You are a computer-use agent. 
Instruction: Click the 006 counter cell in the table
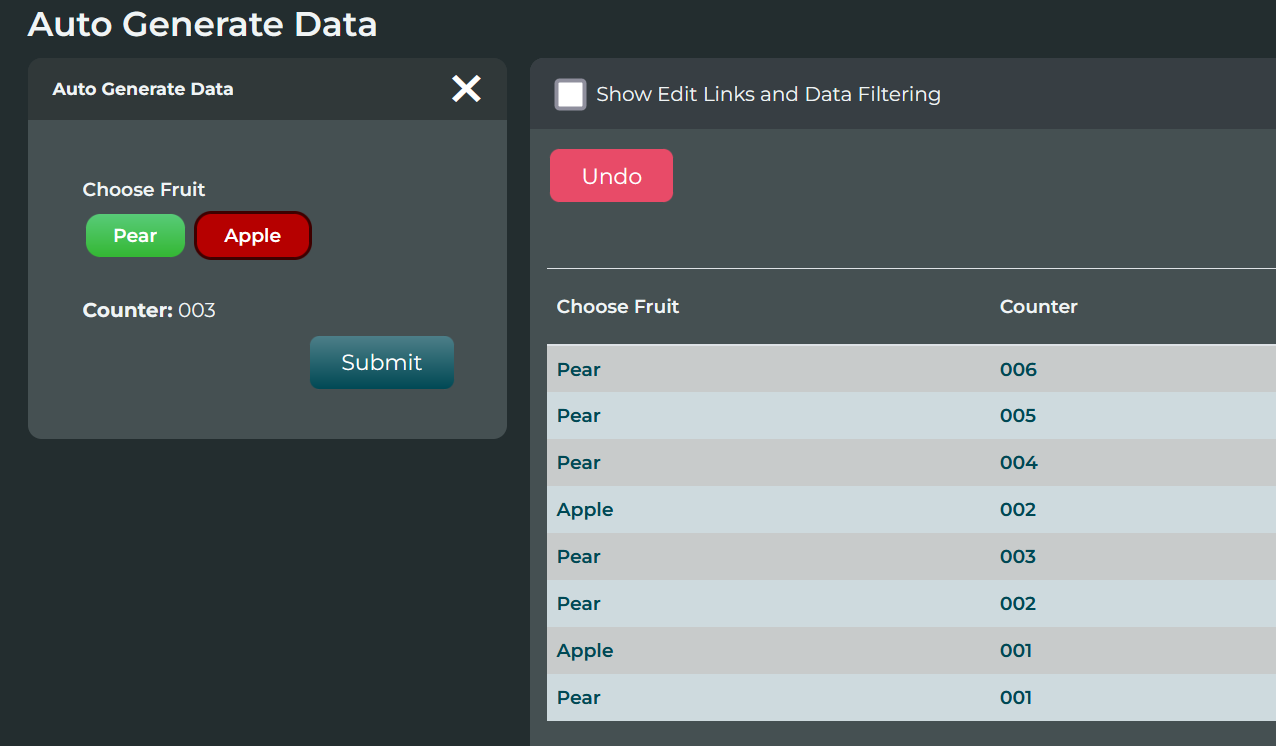(x=1018, y=370)
